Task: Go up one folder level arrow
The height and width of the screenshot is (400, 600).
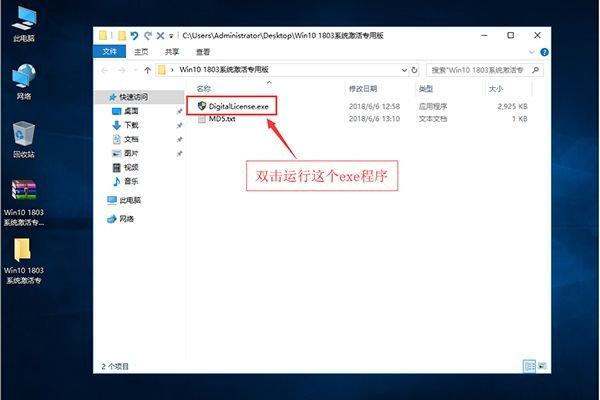Action: [x=148, y=70]
